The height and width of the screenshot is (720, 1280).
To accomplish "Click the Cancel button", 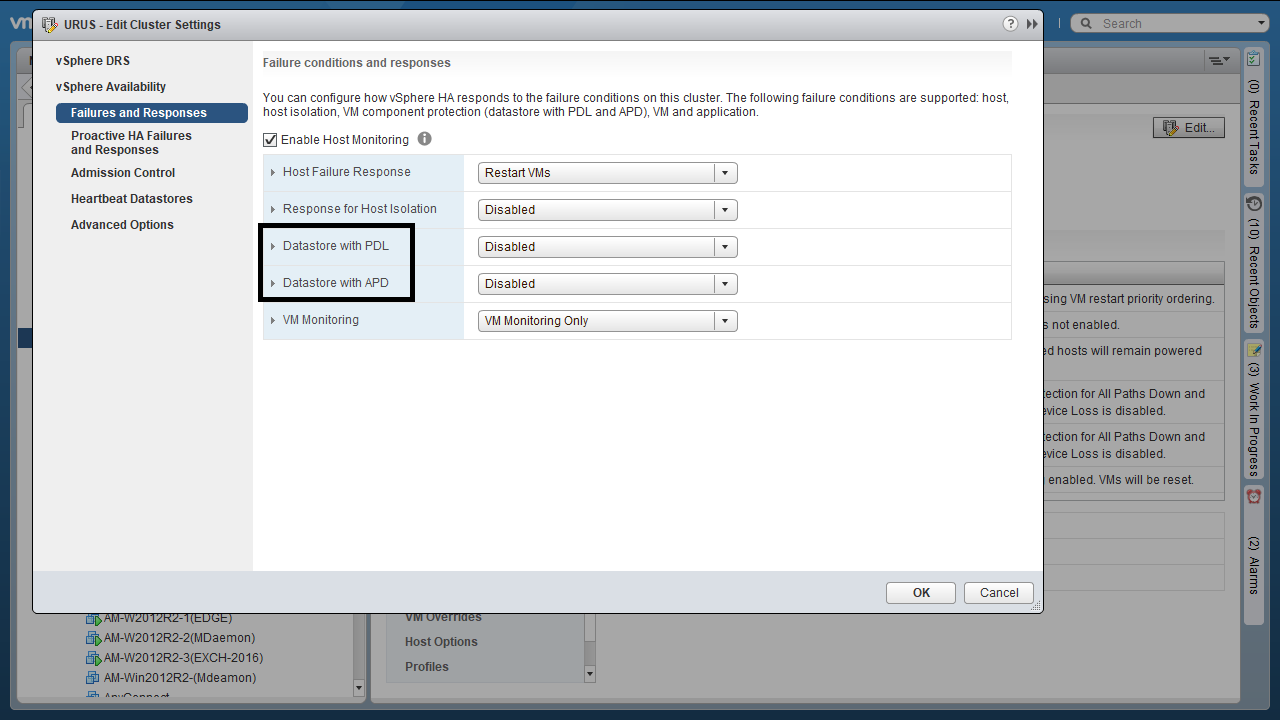I will tap(999, 593).
